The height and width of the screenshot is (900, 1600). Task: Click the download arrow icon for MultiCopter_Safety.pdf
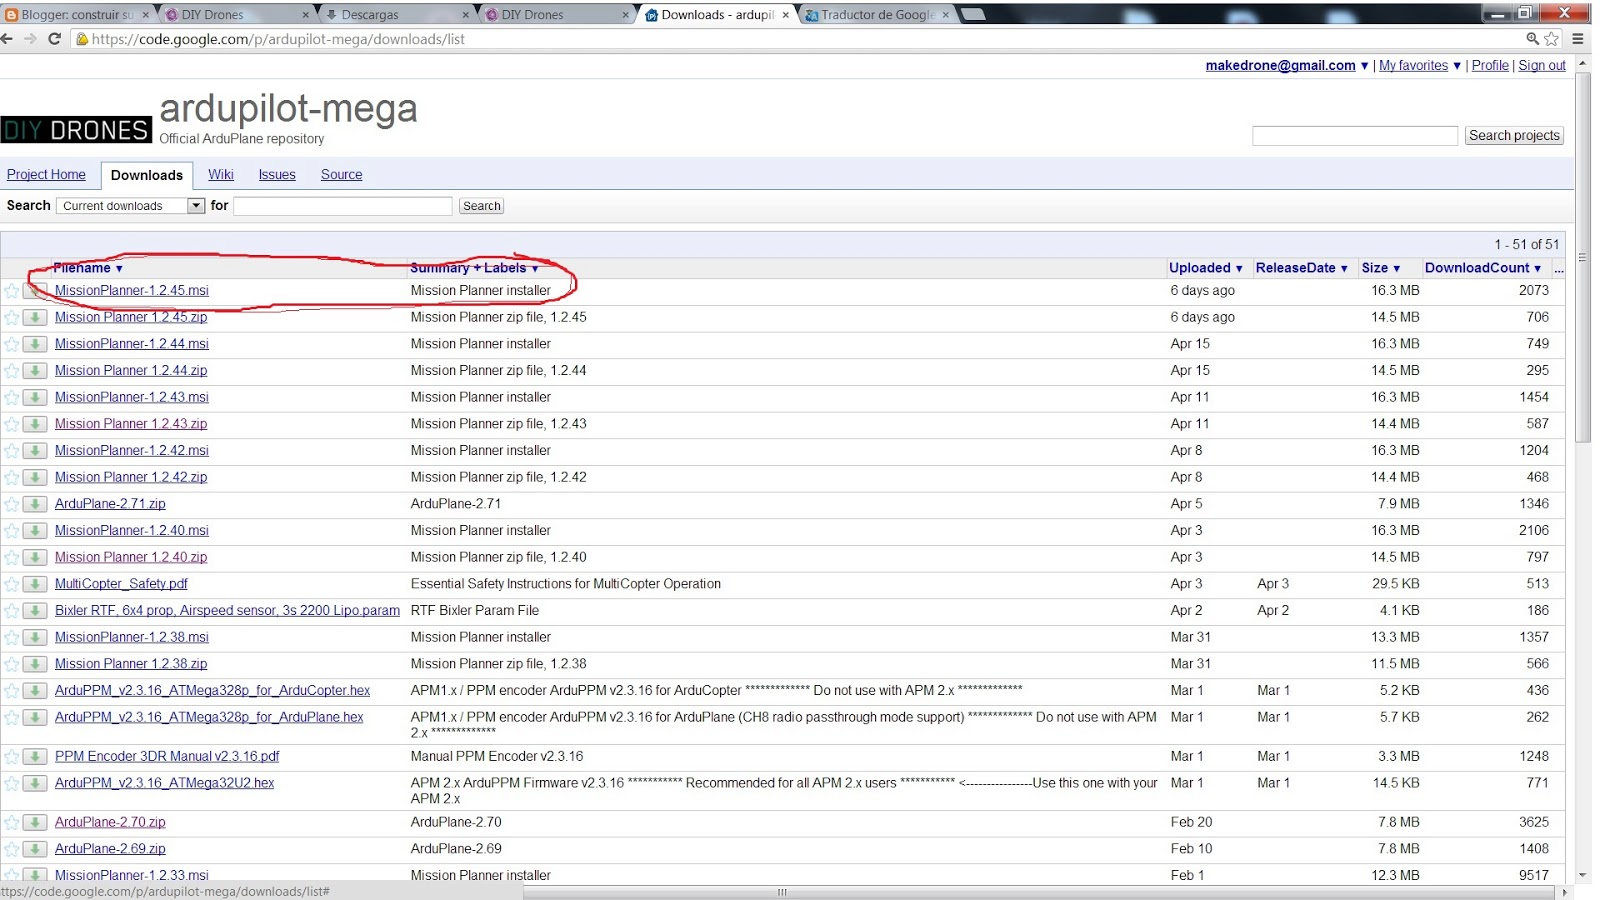[35, 584]
